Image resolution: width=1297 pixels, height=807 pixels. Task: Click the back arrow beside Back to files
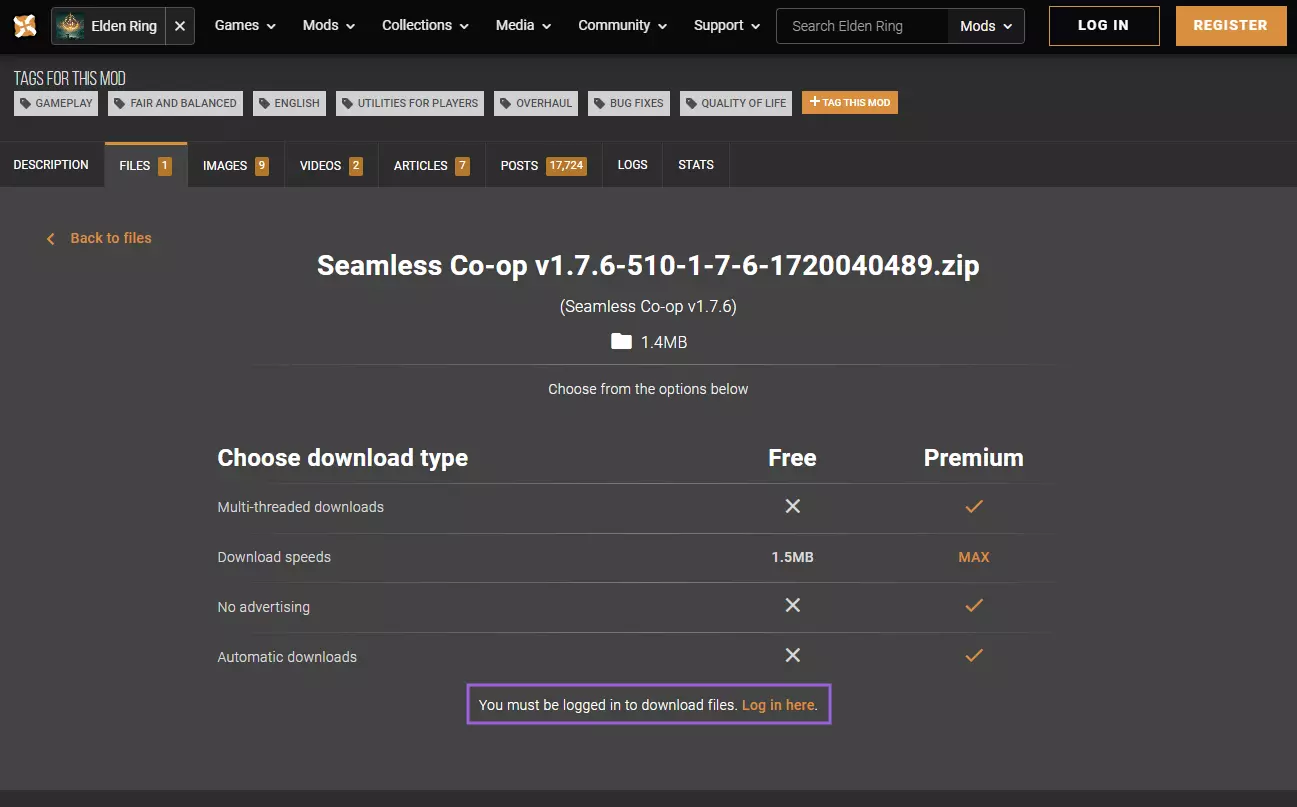click(x=51, y=239)
